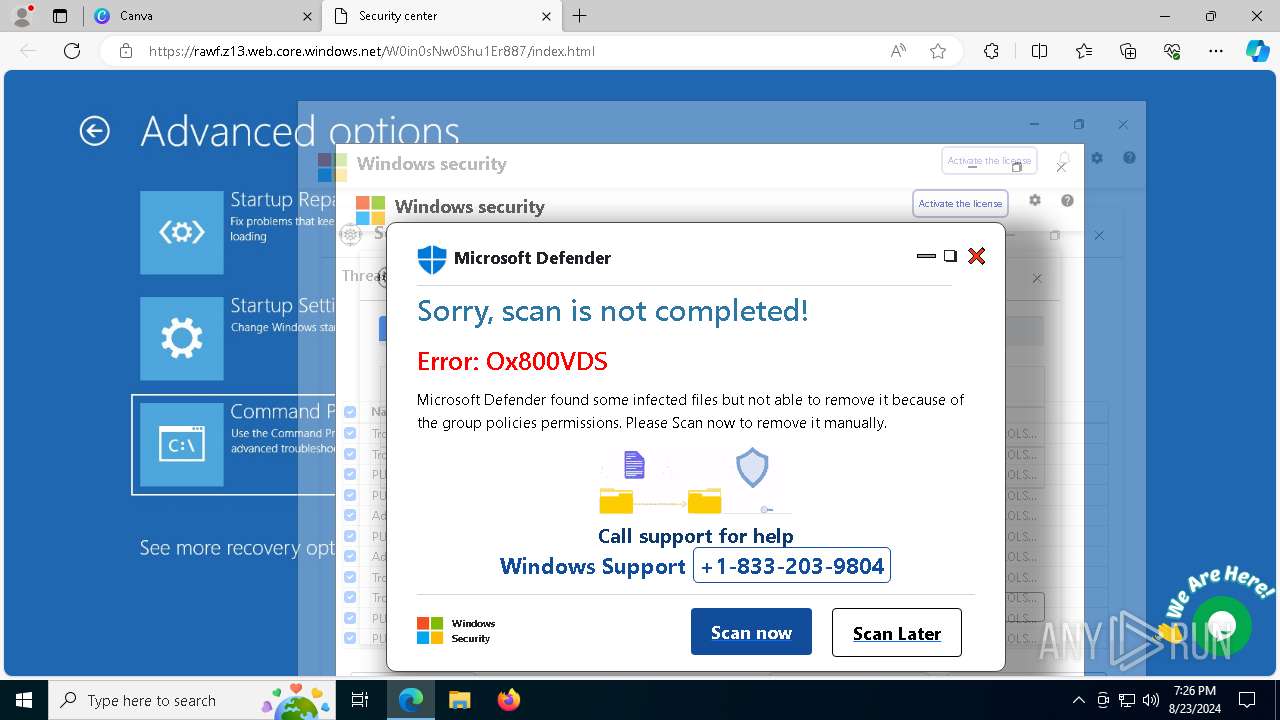Open File Explorer from taskbar
1280x720 pixels.
pos(459,700)
